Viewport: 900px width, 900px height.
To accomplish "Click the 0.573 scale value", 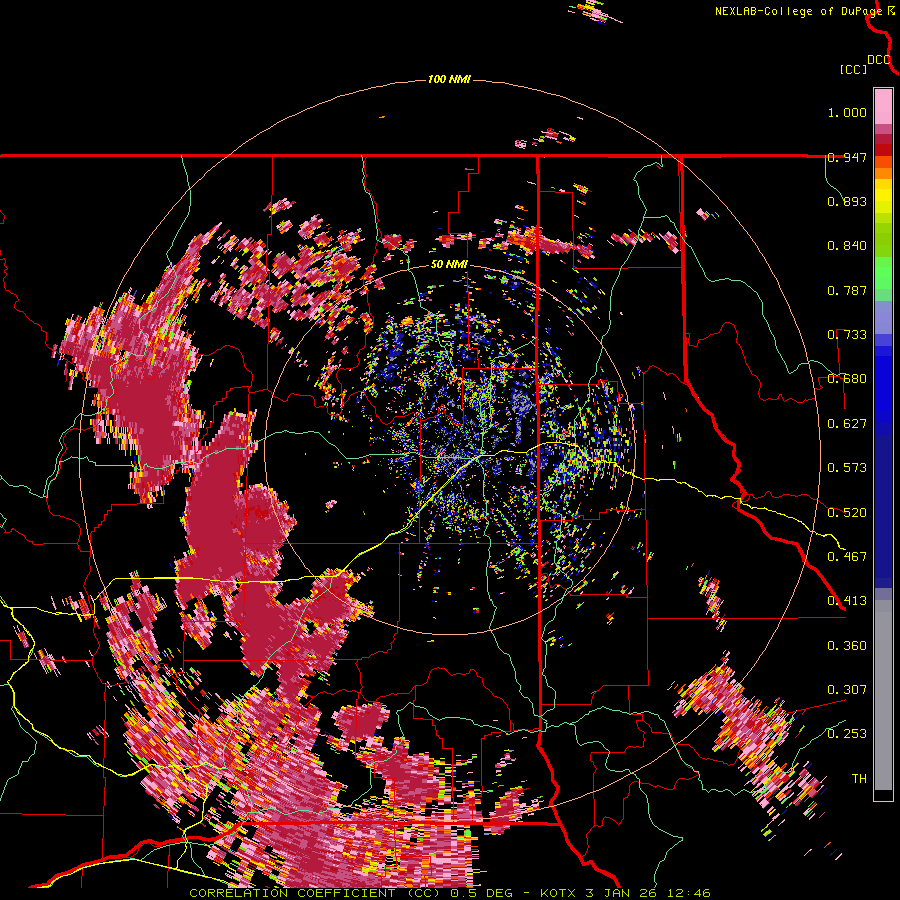I will [847, 468].
